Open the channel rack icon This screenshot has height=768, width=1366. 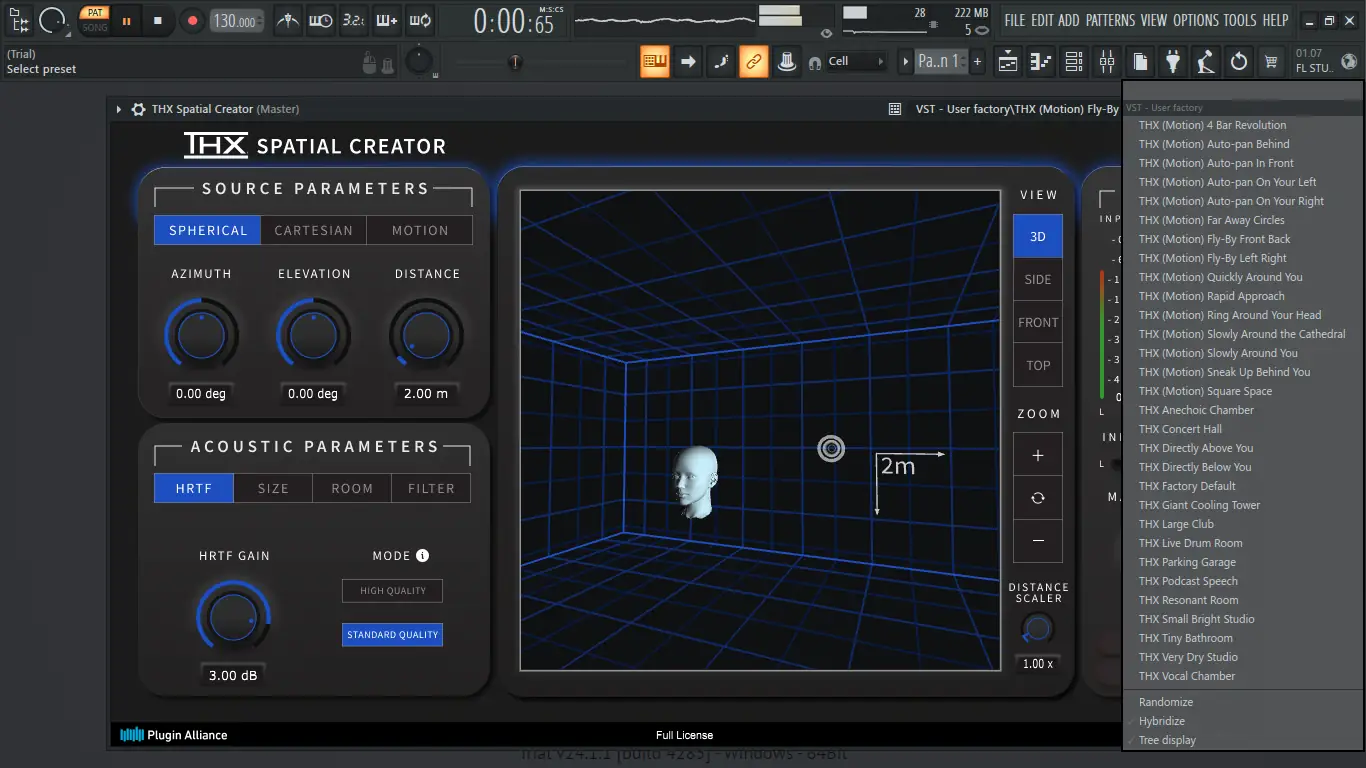click(x=1073, y=62)
